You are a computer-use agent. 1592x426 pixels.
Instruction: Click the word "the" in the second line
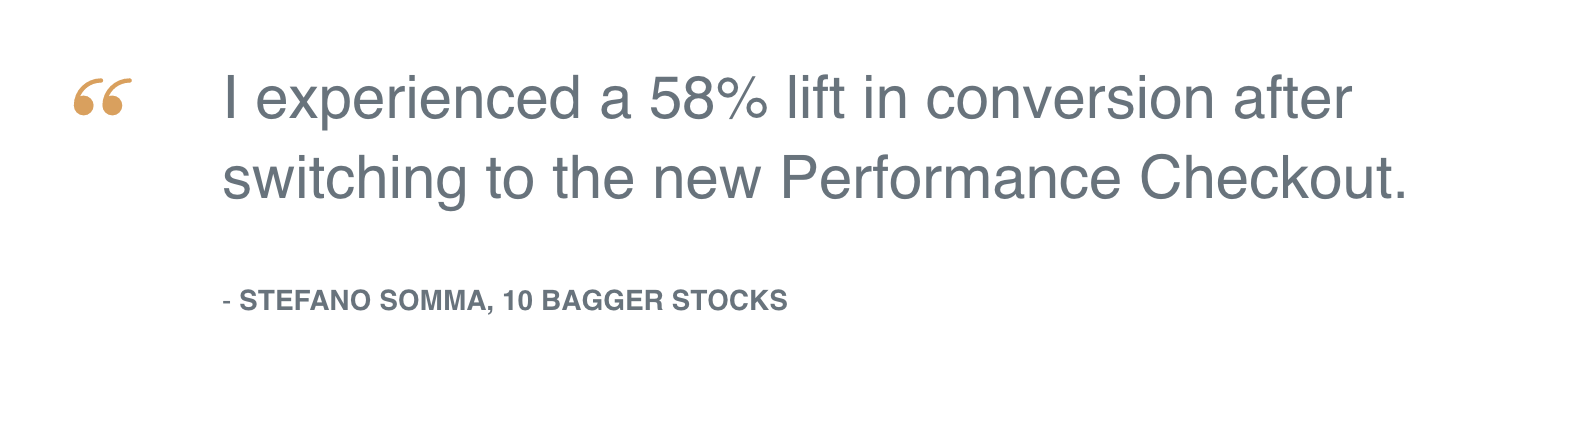(x=594, y=178)
